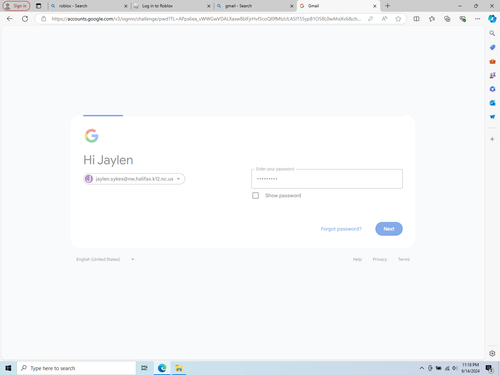
Task: Open the Windows Start menu
Action: (8, 368)
